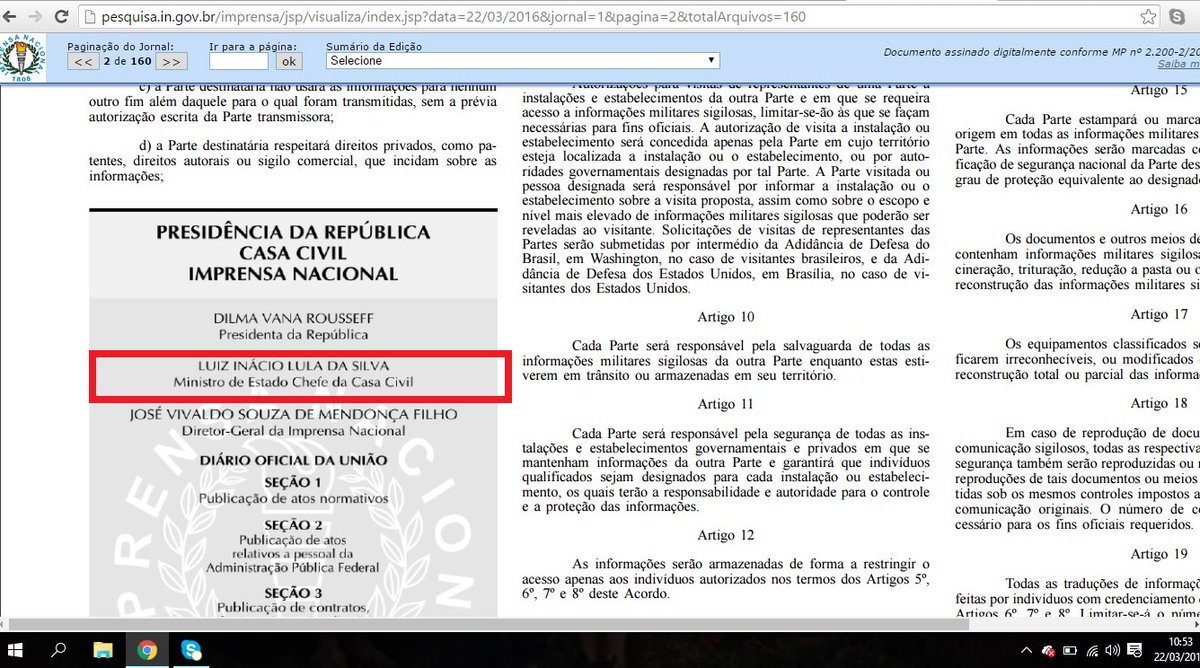Reload the page with the refresh icon
This screenshot has height=668, width=1200.
coord(62,17)
